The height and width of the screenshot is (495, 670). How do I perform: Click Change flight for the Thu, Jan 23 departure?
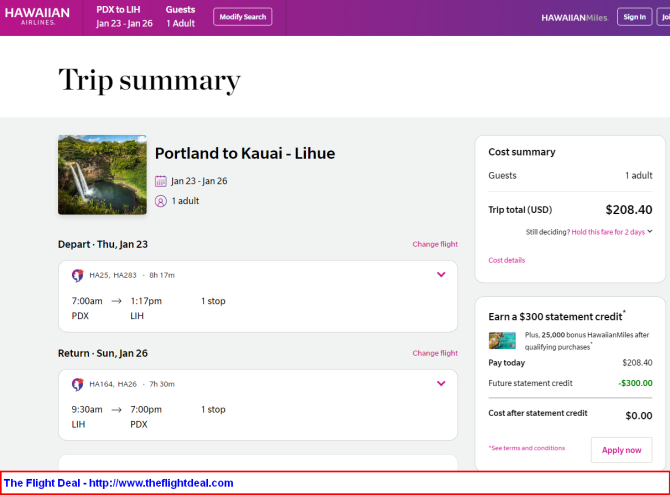435,244
